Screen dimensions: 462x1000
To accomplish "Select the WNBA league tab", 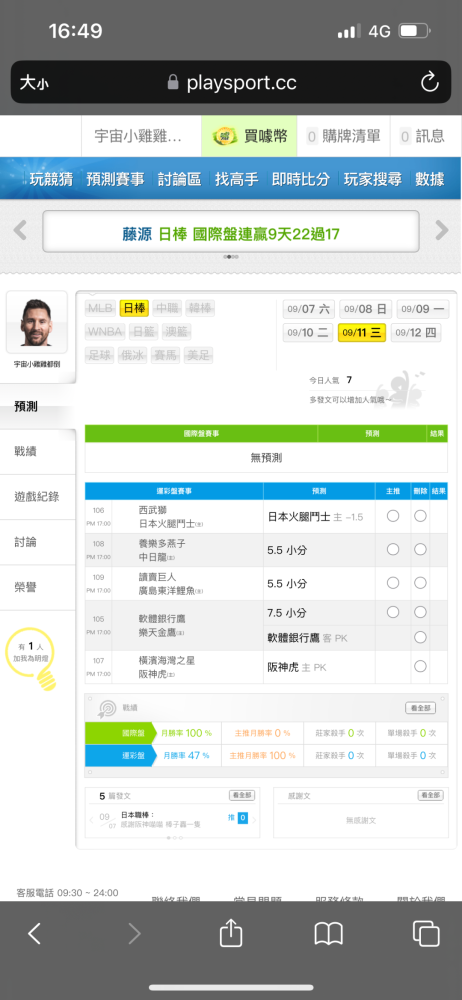I will [x=105, y=332].
